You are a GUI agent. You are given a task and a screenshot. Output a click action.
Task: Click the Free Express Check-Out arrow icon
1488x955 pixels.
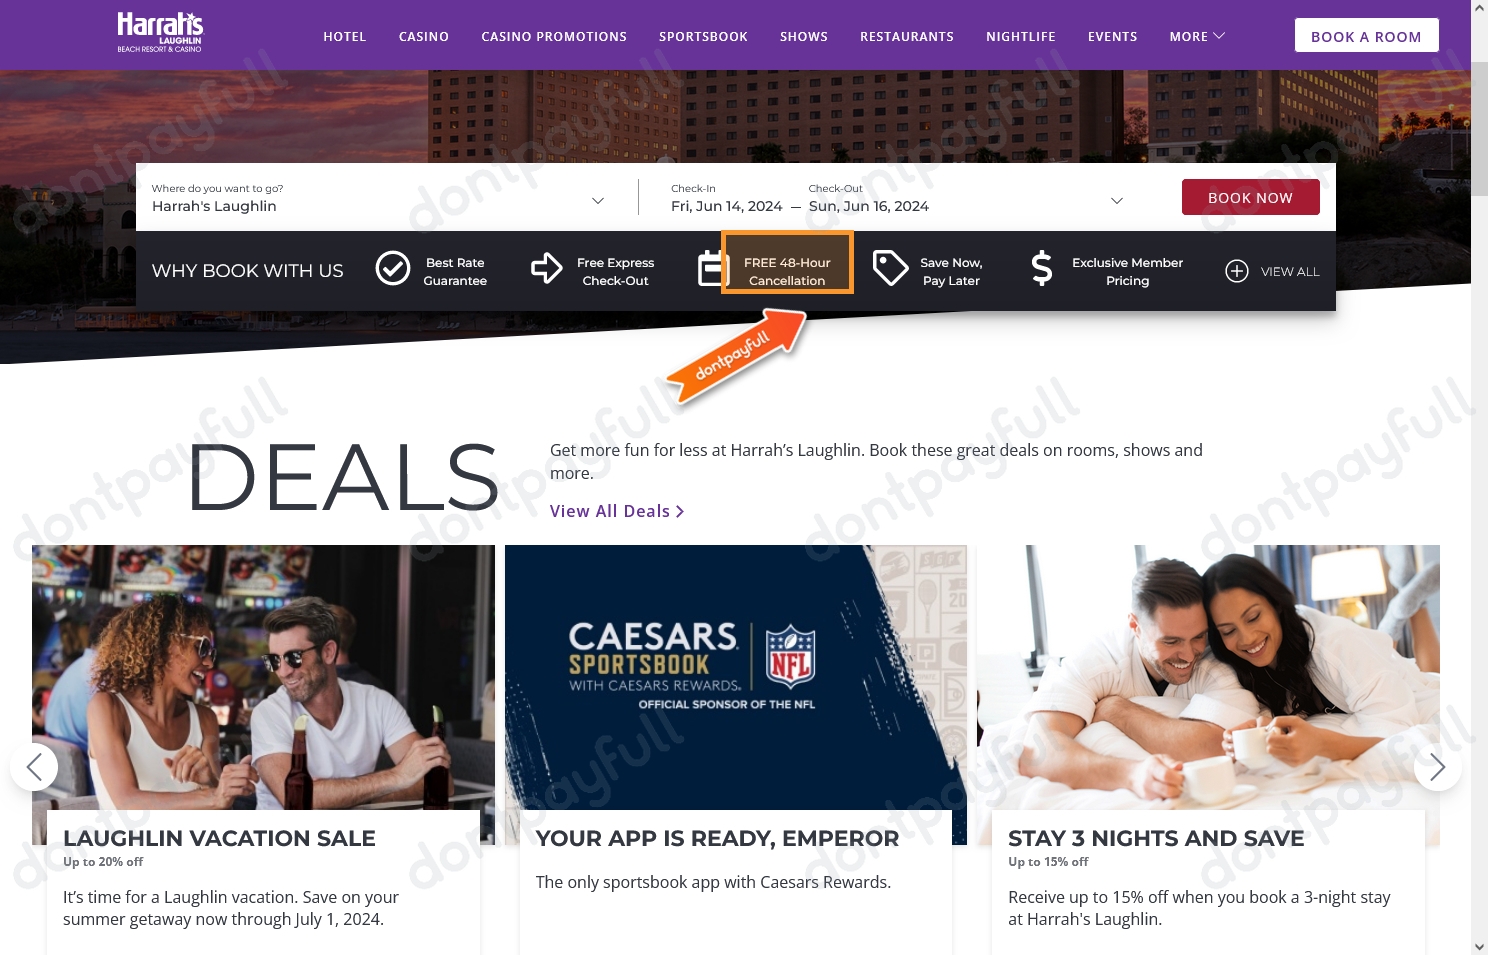click(546, 268)
